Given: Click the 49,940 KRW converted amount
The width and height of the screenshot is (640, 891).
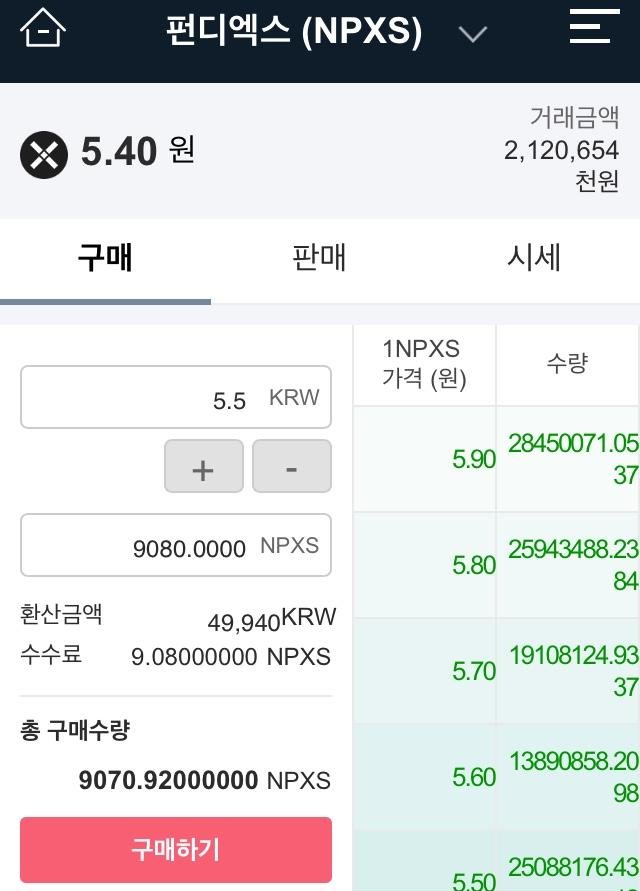Looking at the screenshot, I should coord(272,620).
